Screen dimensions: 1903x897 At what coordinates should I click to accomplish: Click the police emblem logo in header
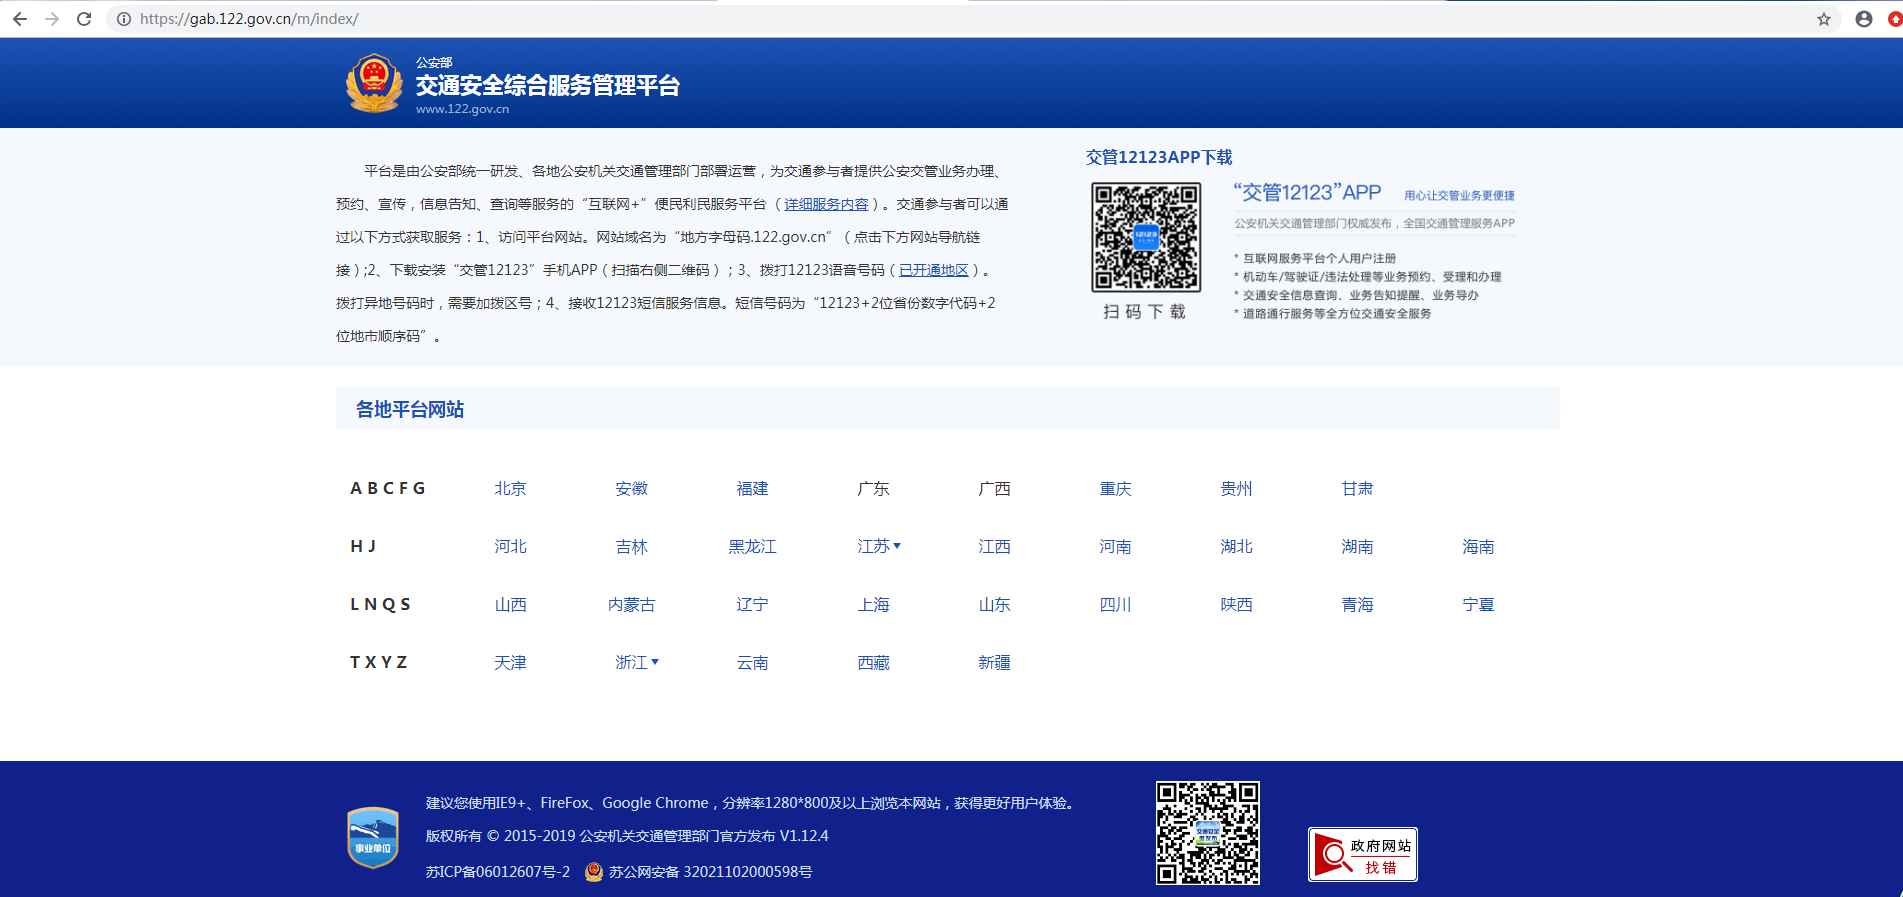click(374, 83)
